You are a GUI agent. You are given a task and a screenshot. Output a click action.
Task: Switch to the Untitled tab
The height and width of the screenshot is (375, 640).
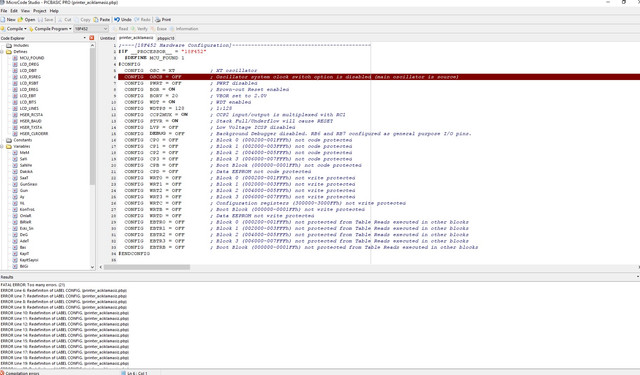pos(108,38)
